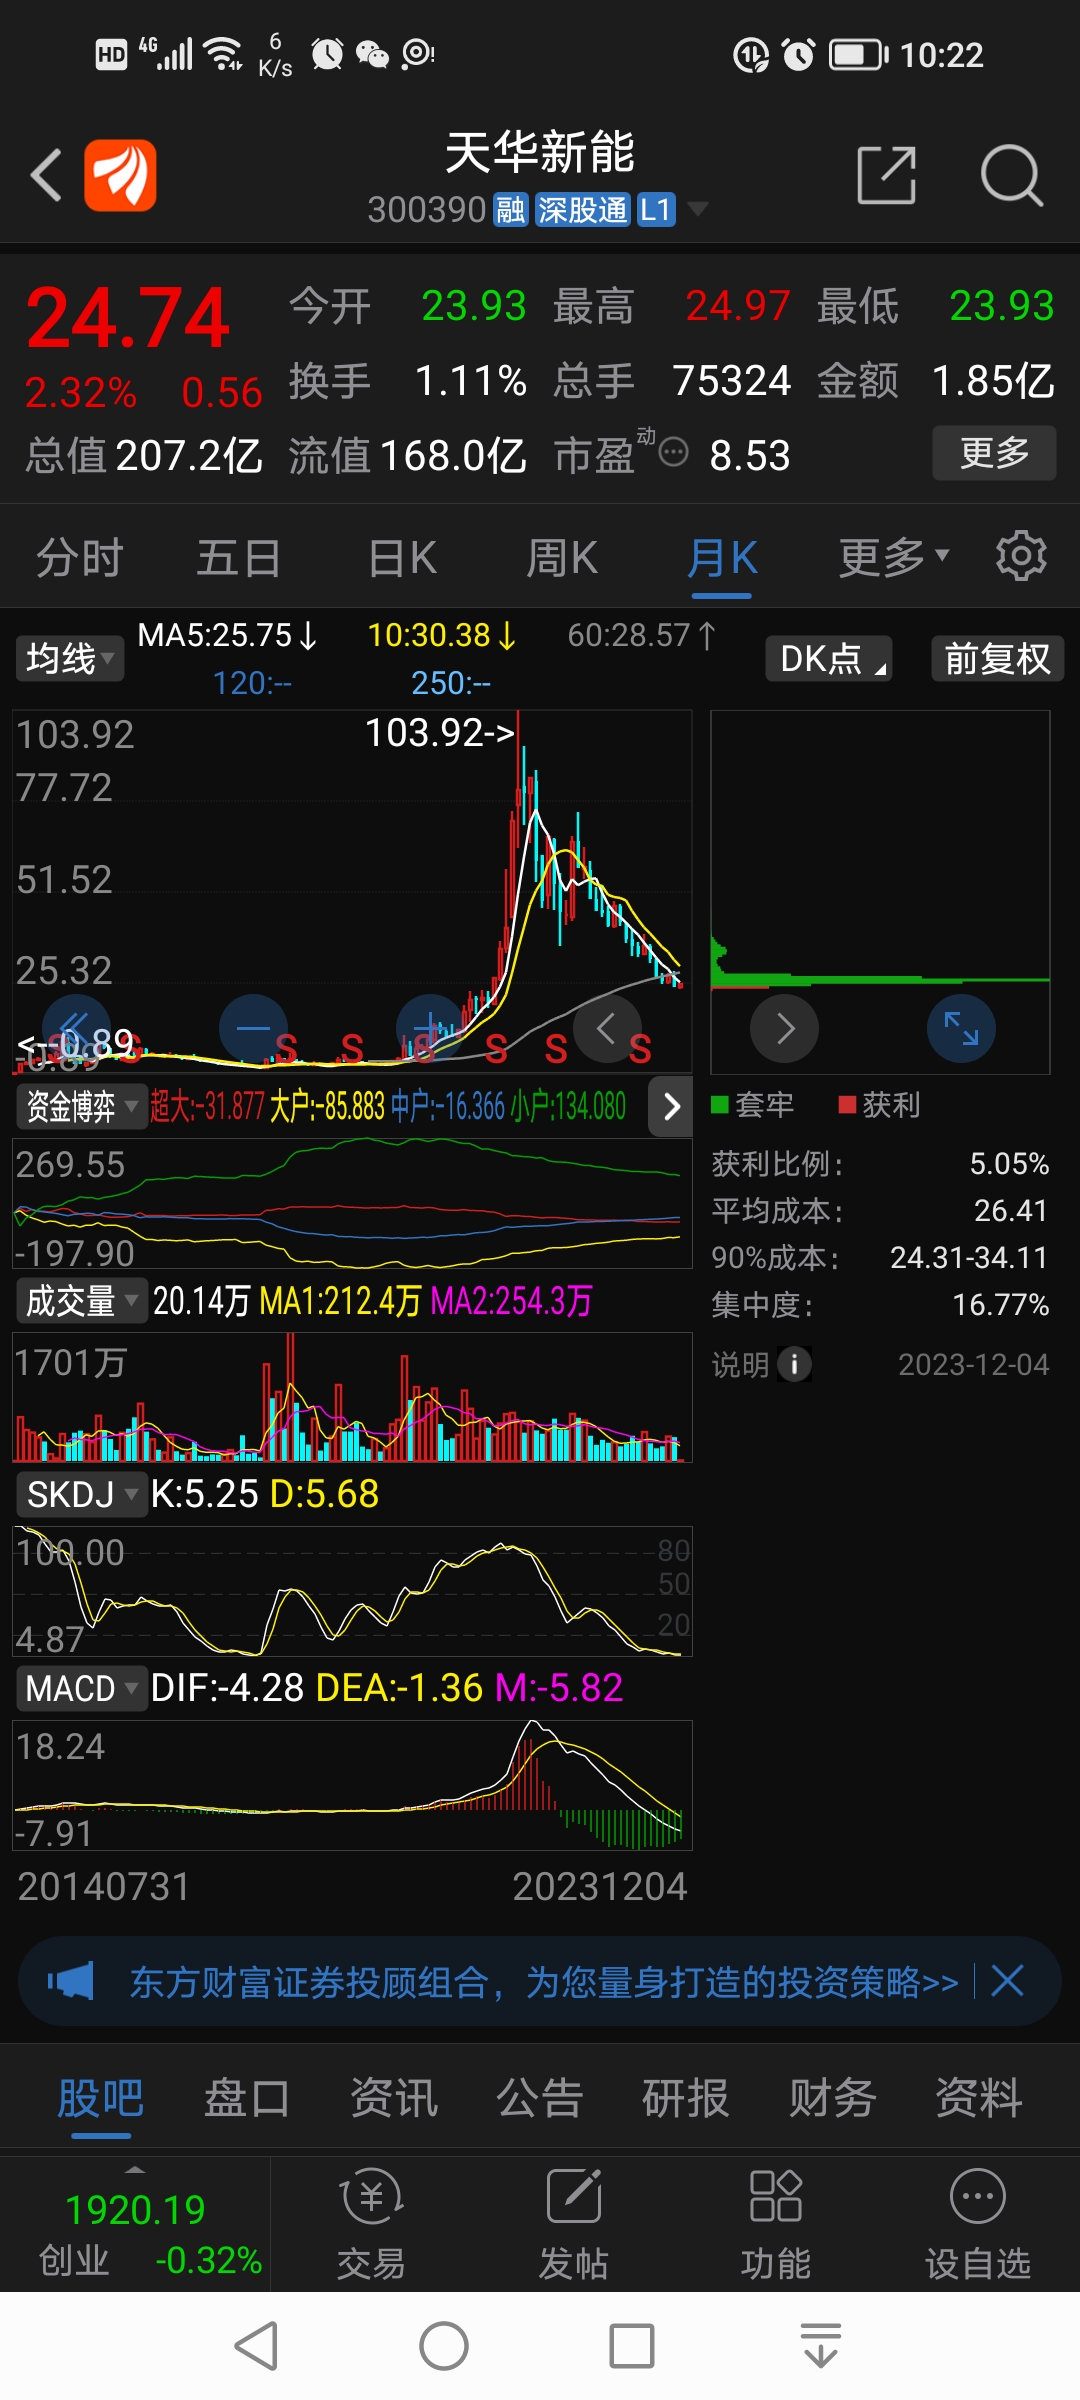Open 财务 tab
Image resolution: width=1080 pixels, height=2400 pixels.
tap(832, 2098)
